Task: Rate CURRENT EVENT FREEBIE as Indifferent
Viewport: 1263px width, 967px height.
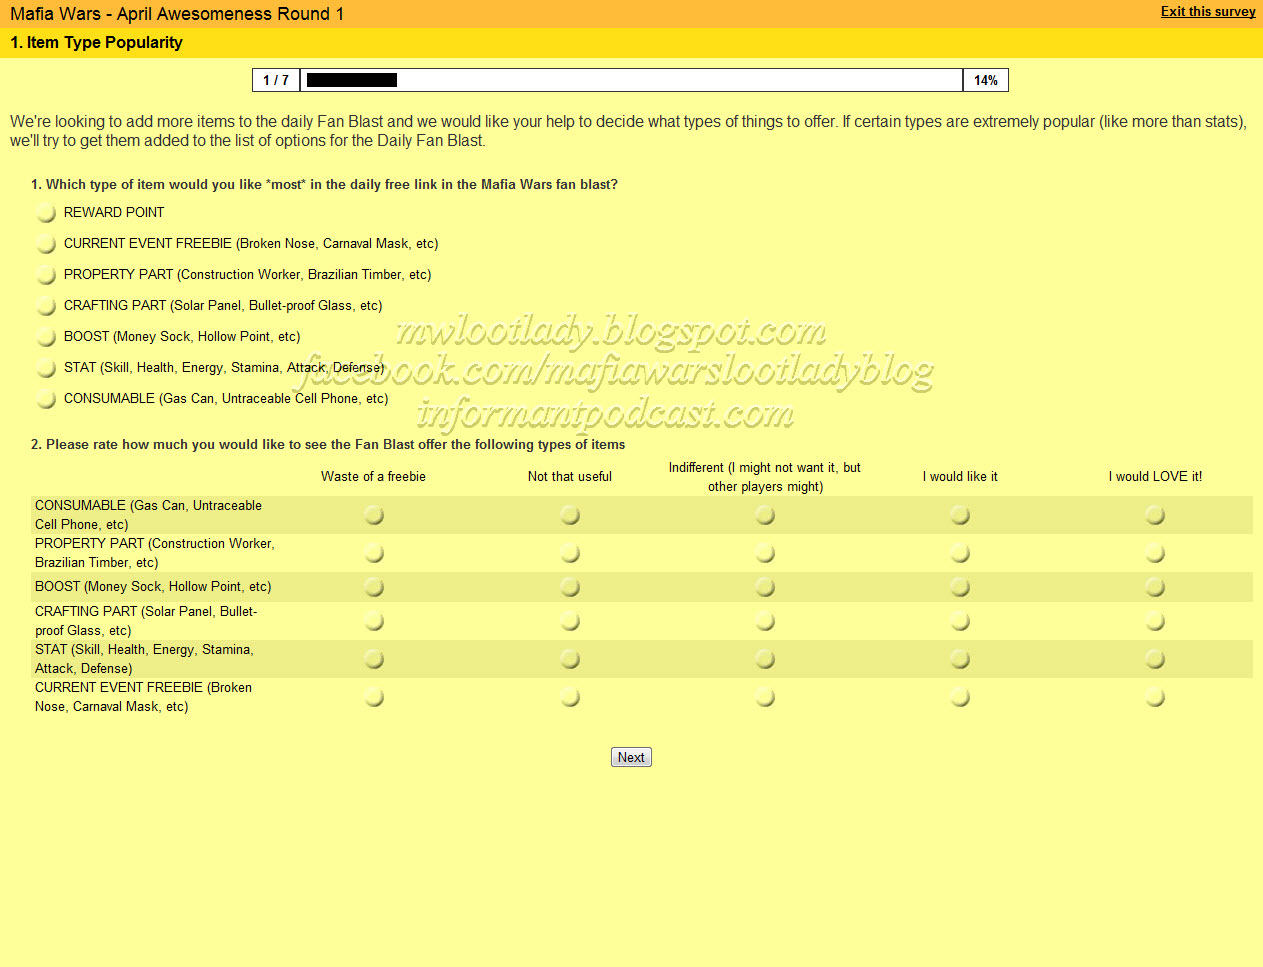Action: coord(765,697)
